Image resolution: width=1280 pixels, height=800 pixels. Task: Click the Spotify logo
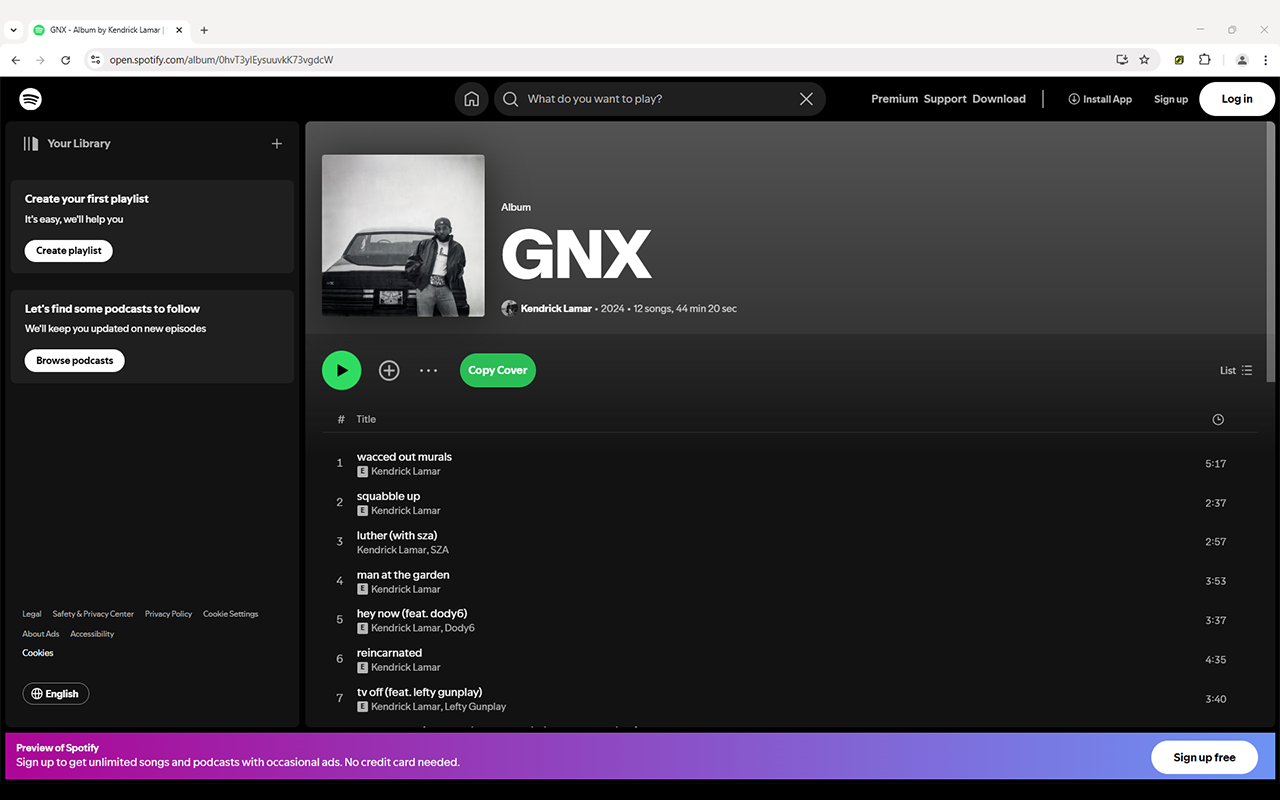click(30, 98)
